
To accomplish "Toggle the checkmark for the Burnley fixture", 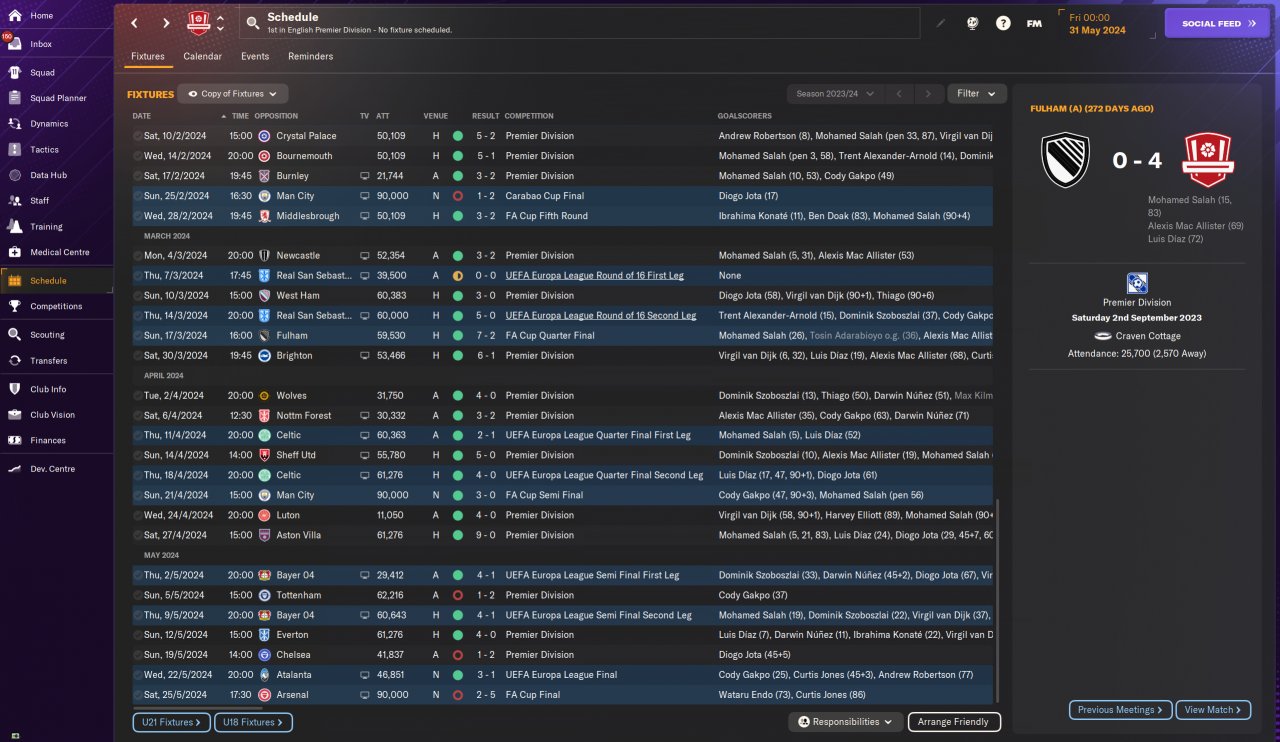I will point(138,176).
